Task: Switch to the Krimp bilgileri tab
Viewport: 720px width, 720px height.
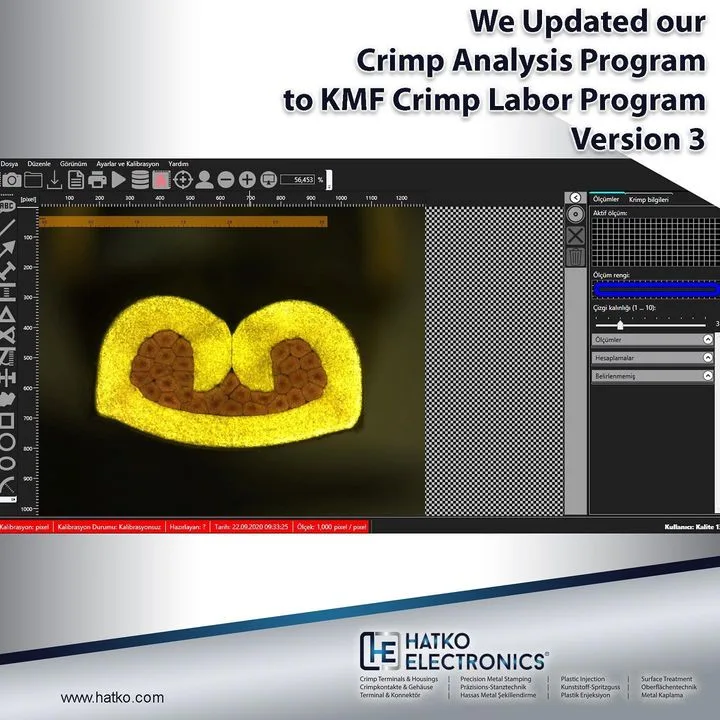Action: [649, 199]
